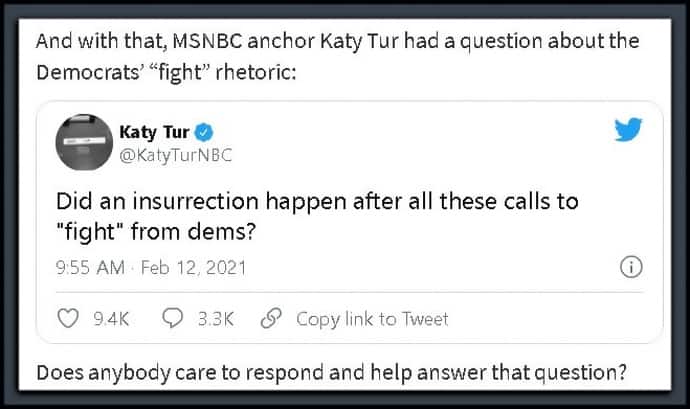Click the blue verified badge
This screenshot has width=690, height=409.
[204, 133]
